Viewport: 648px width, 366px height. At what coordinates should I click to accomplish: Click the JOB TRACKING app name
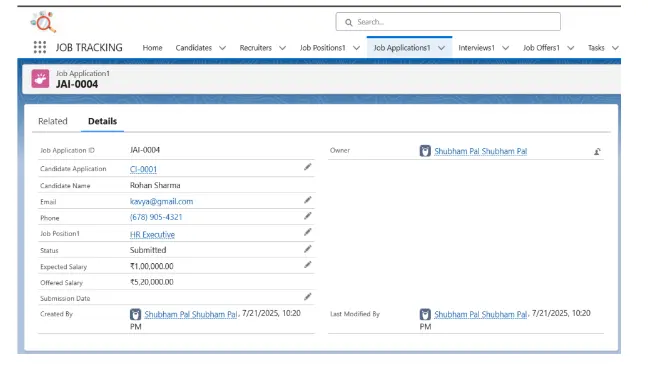[89, 48]
